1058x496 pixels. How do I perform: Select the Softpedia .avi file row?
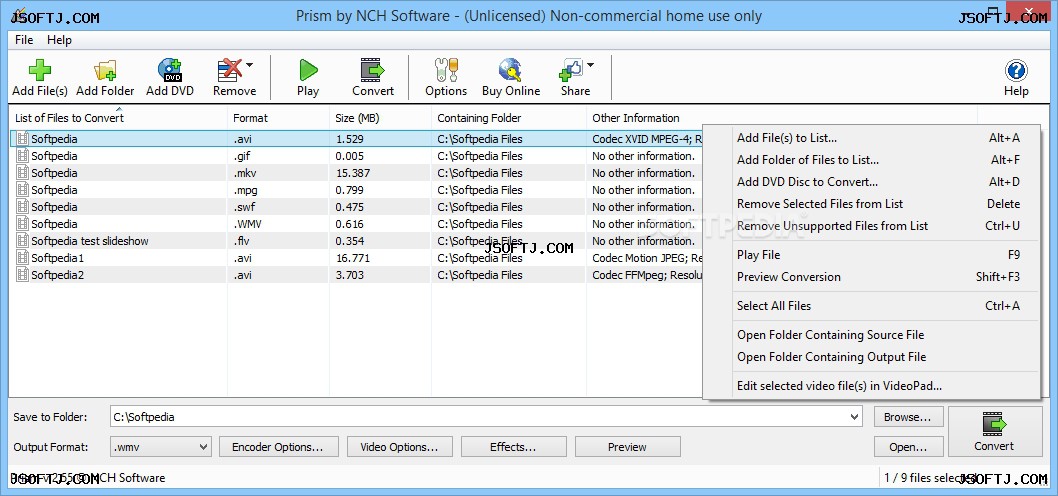point(356,139)
